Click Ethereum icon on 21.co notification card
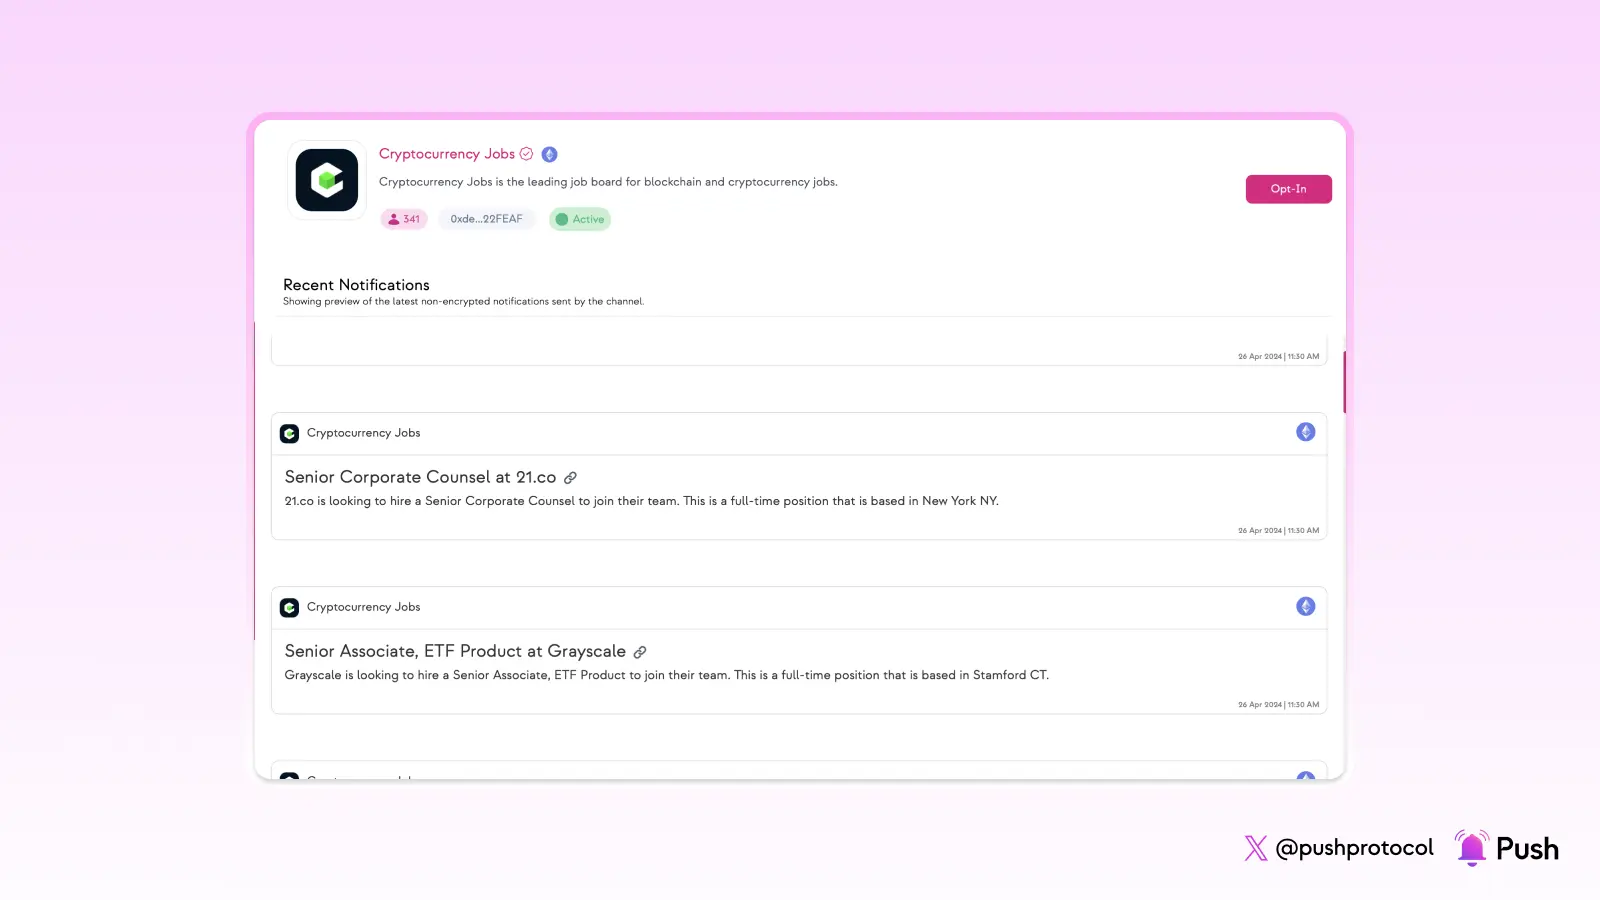Viewport: 1600px width, 900px height. [1305, 432]
